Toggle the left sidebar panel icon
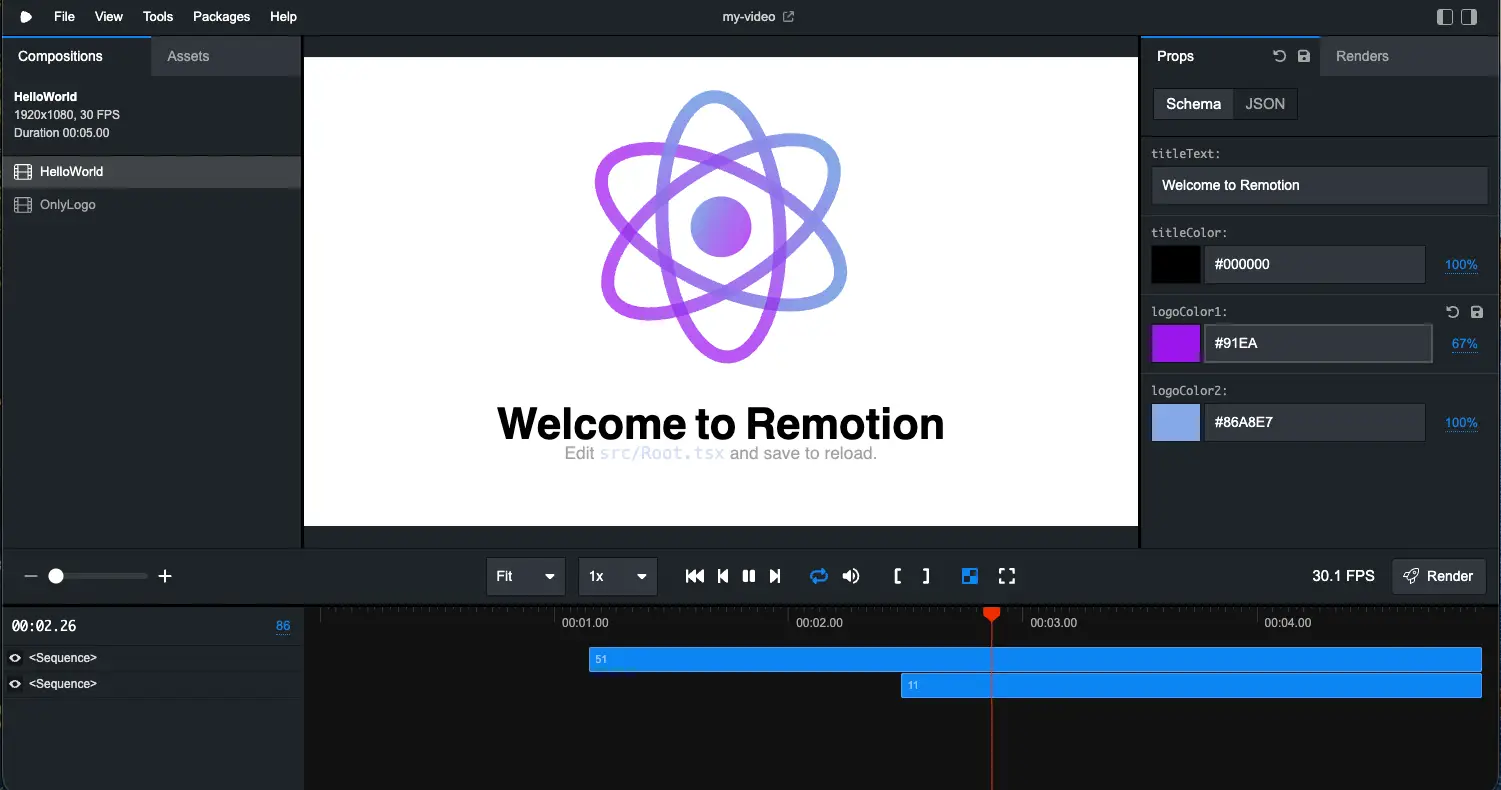The height and width of the screenshot is (790, 1501). 1445,17
